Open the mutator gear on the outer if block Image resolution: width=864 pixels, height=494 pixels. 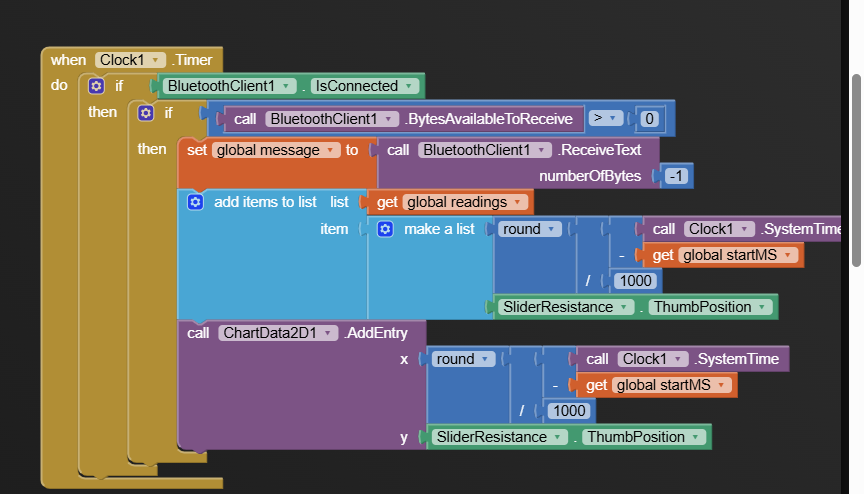coord(96,86)
